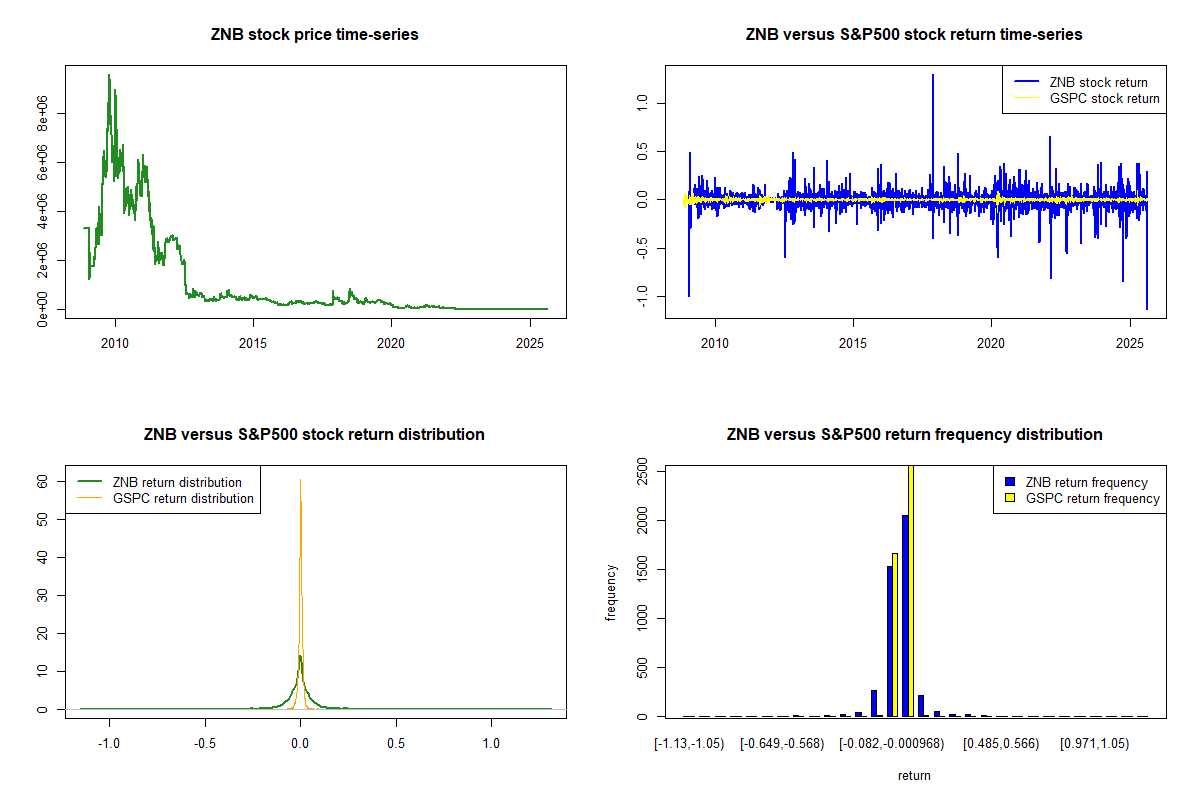The image size is (1200, 800).
Task: Click the green line beside ZNB return distribution legend
Action: tap(90, 482)
